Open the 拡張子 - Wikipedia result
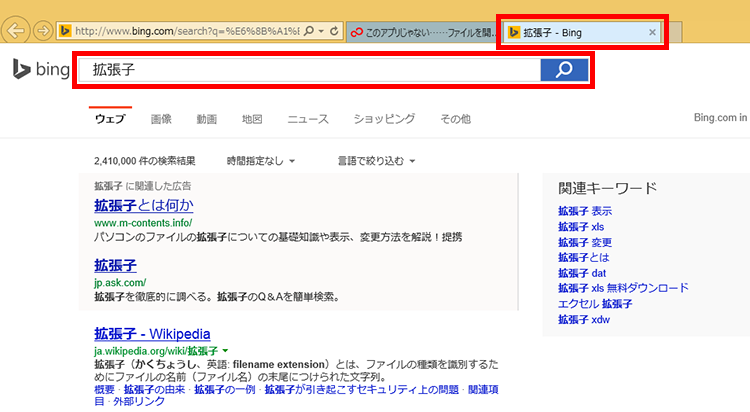The width and height of the screenshot is (750, 412). [x=152, y=333]
